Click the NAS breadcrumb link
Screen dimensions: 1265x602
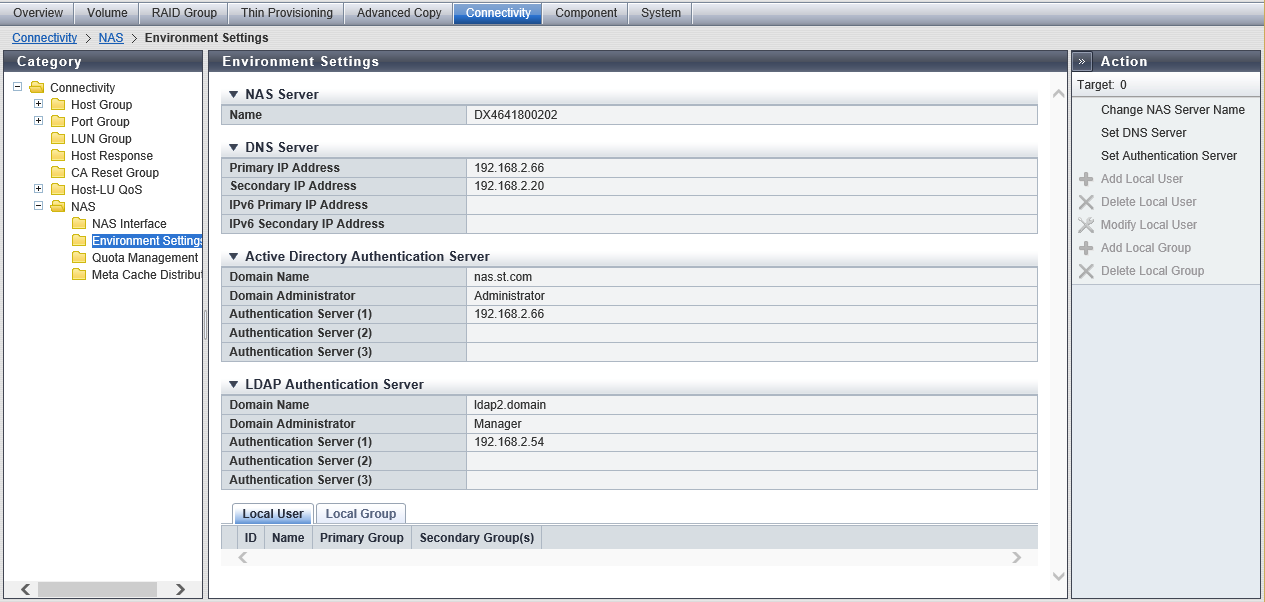click(111, 38)
